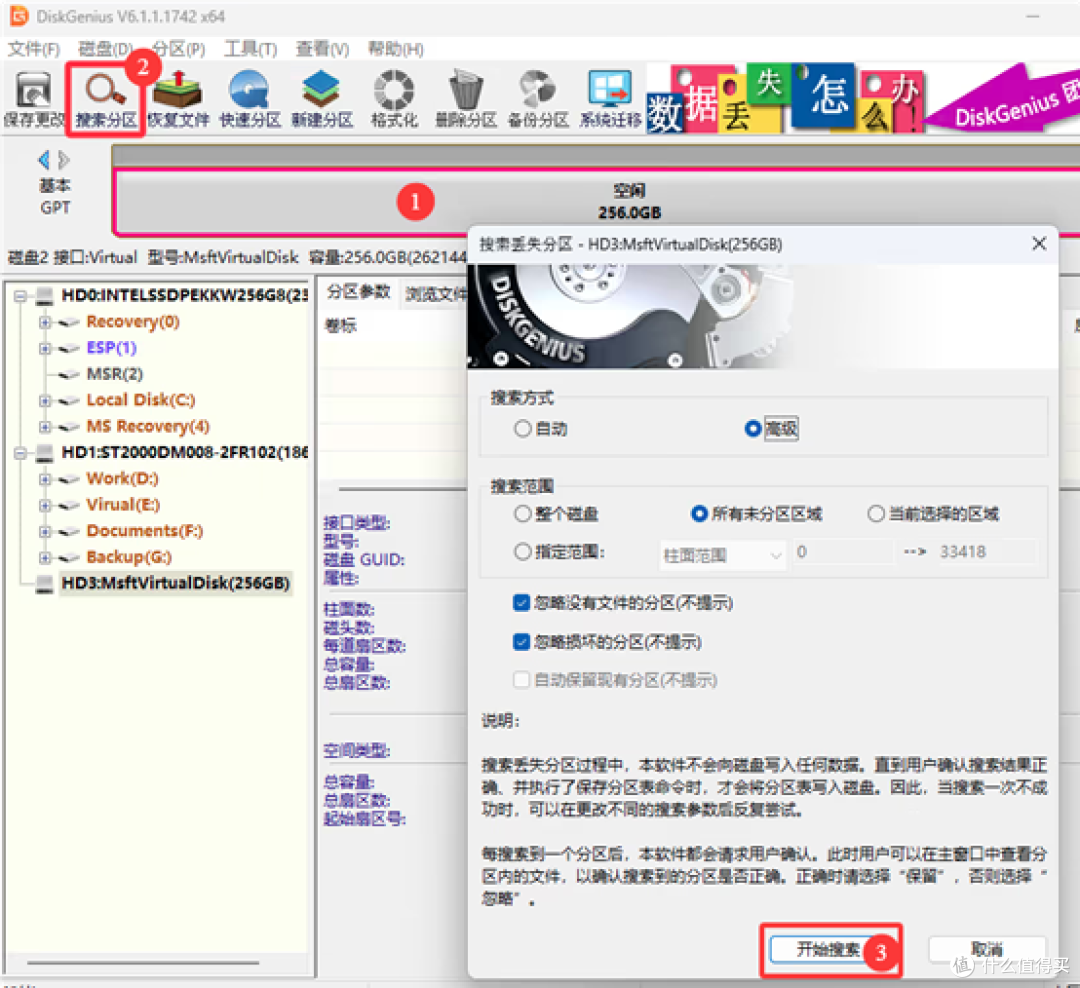
Task: Collapse the HD1 ST2000DM008 tree node
Action: tap(20, 453)
